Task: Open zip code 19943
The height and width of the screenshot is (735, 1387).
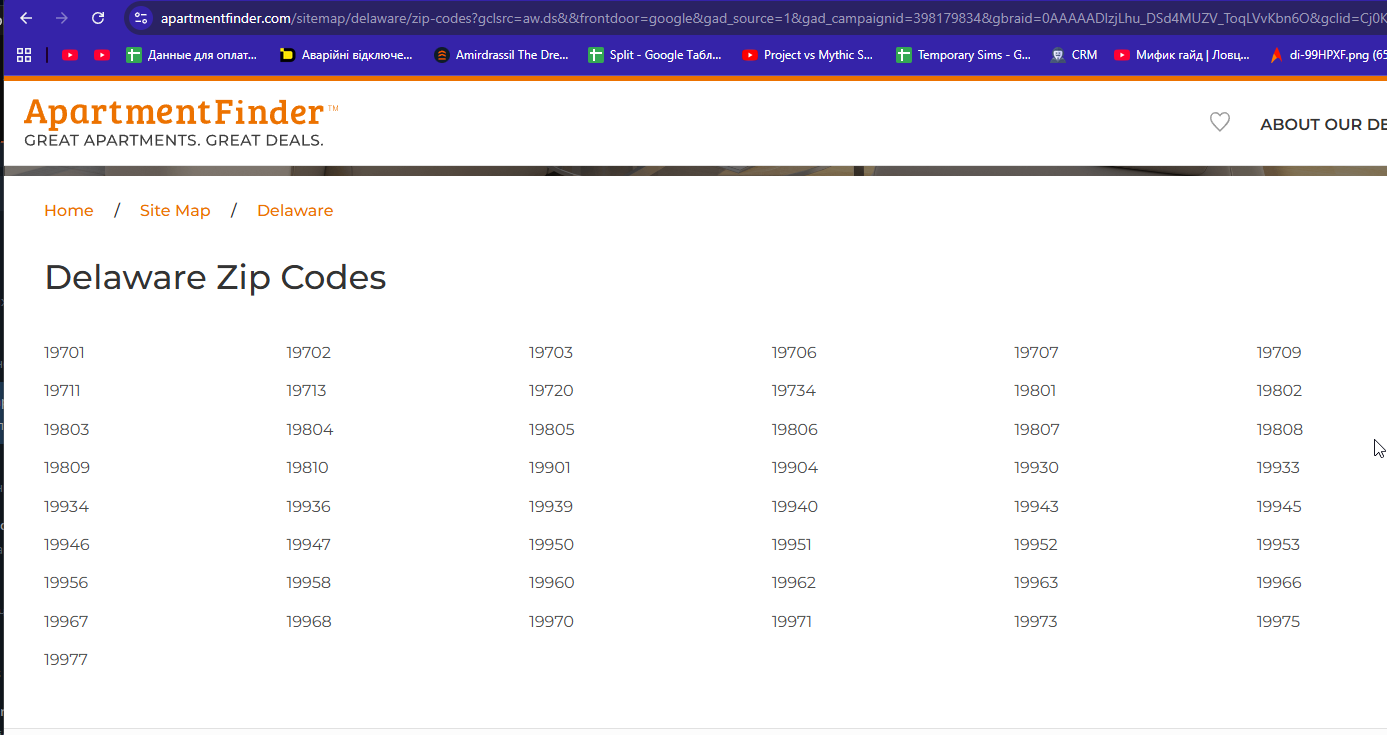Action: tap(1036, 506)
